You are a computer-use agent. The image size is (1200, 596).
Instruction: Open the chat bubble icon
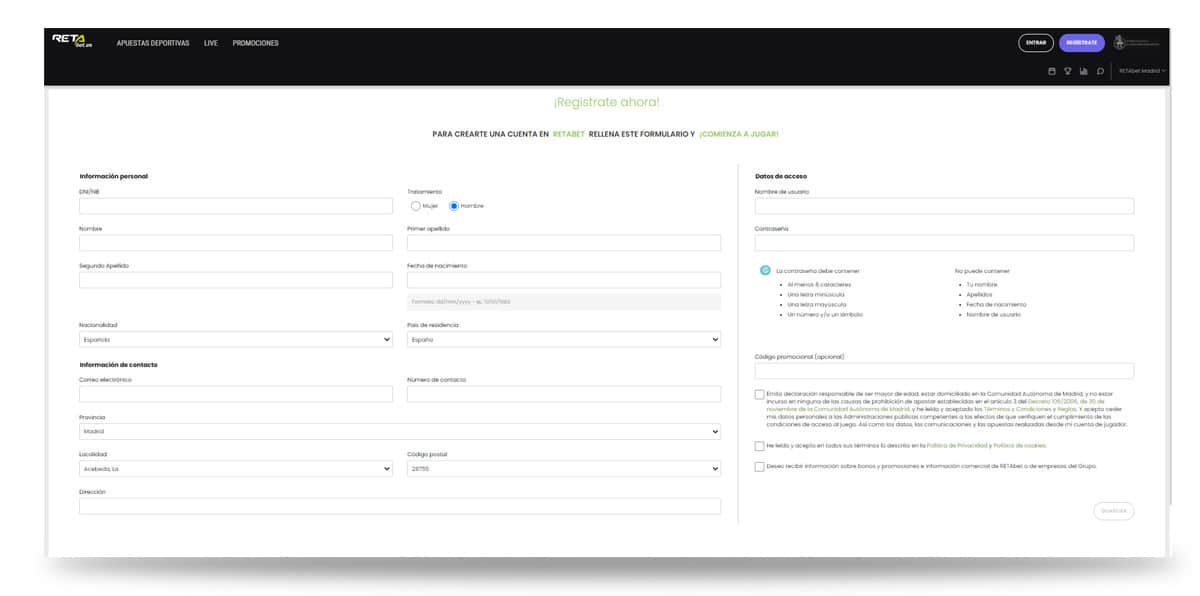point(1100,71)
